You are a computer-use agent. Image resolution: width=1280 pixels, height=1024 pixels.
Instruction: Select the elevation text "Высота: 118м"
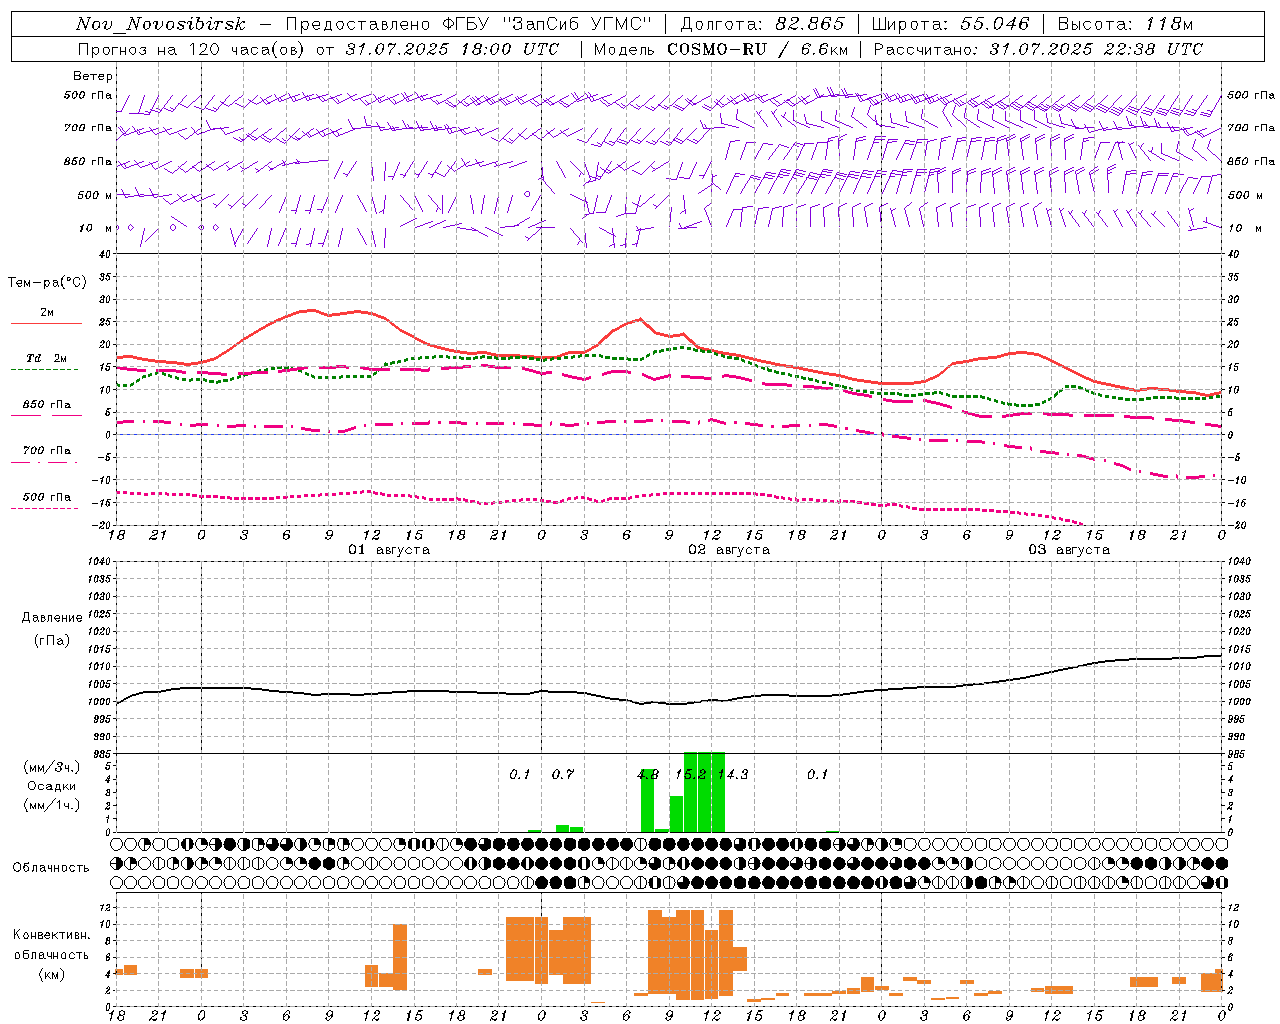click(1125, 24)
